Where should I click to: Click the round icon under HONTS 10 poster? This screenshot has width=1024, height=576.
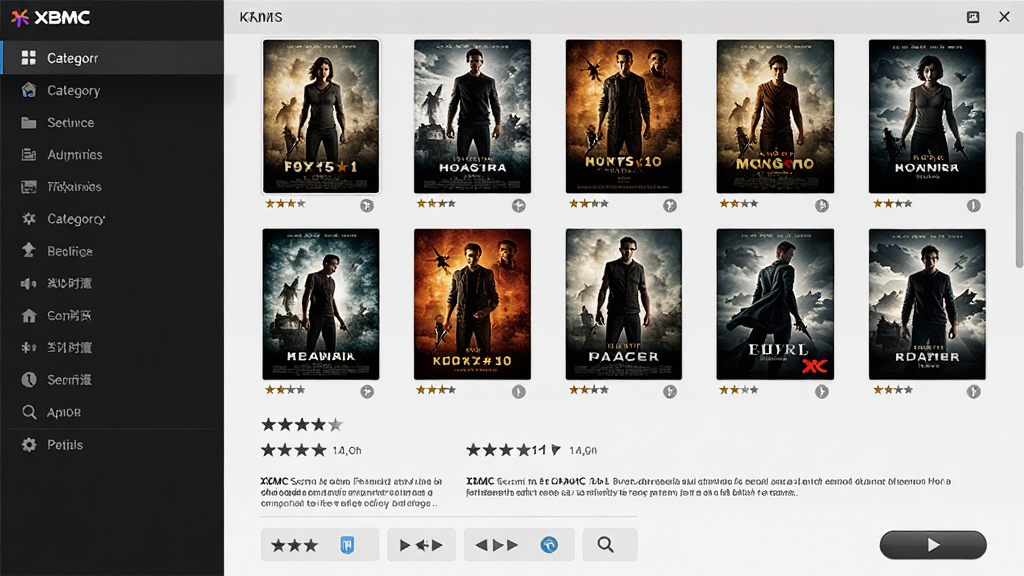pos(669,206)
